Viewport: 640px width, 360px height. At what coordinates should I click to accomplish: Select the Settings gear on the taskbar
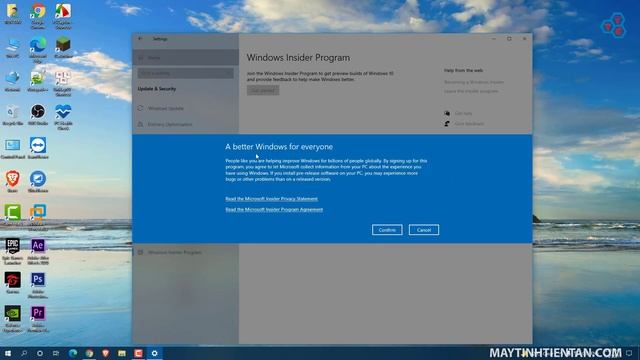pos(155,353)
